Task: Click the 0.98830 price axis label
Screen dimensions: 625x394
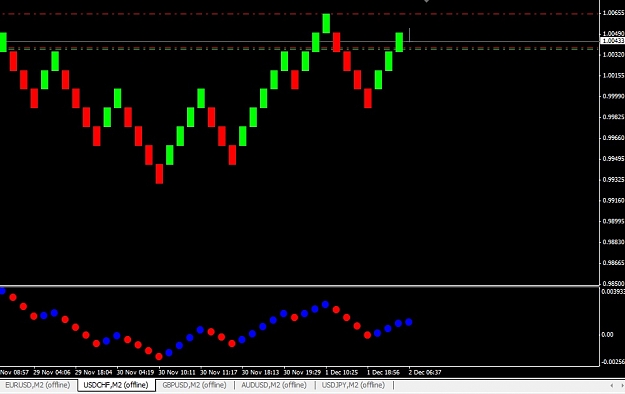Action: (613, 242)
